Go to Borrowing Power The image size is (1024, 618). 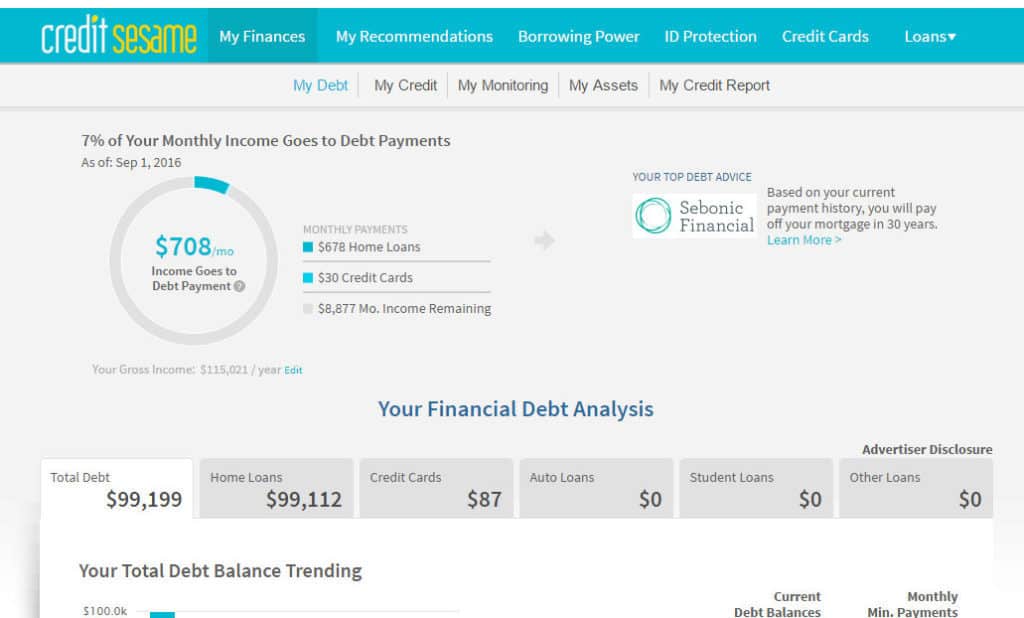coord(579,37)
